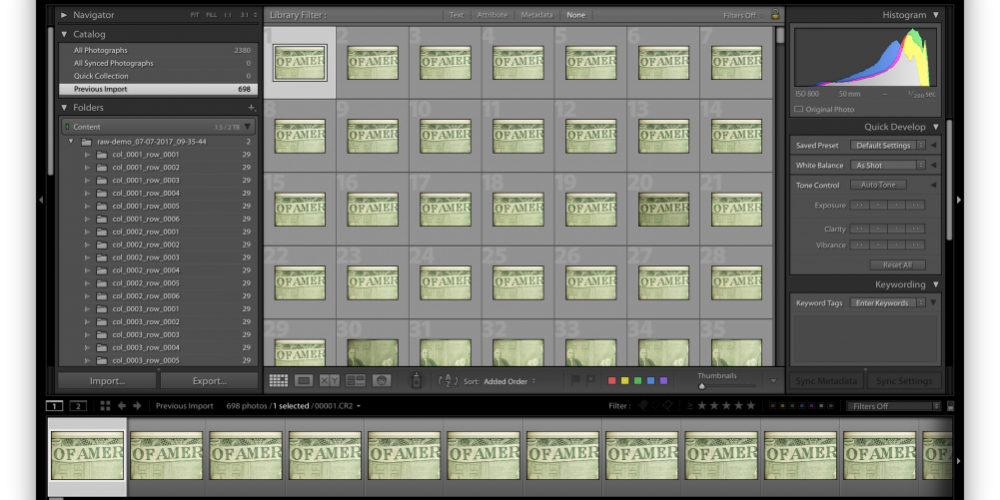Filter by flagged photos in filmstrip filter
Image resolution: width=1000 pixels, height=500 pixels.
pyautogui.click(x=643, y=406)
